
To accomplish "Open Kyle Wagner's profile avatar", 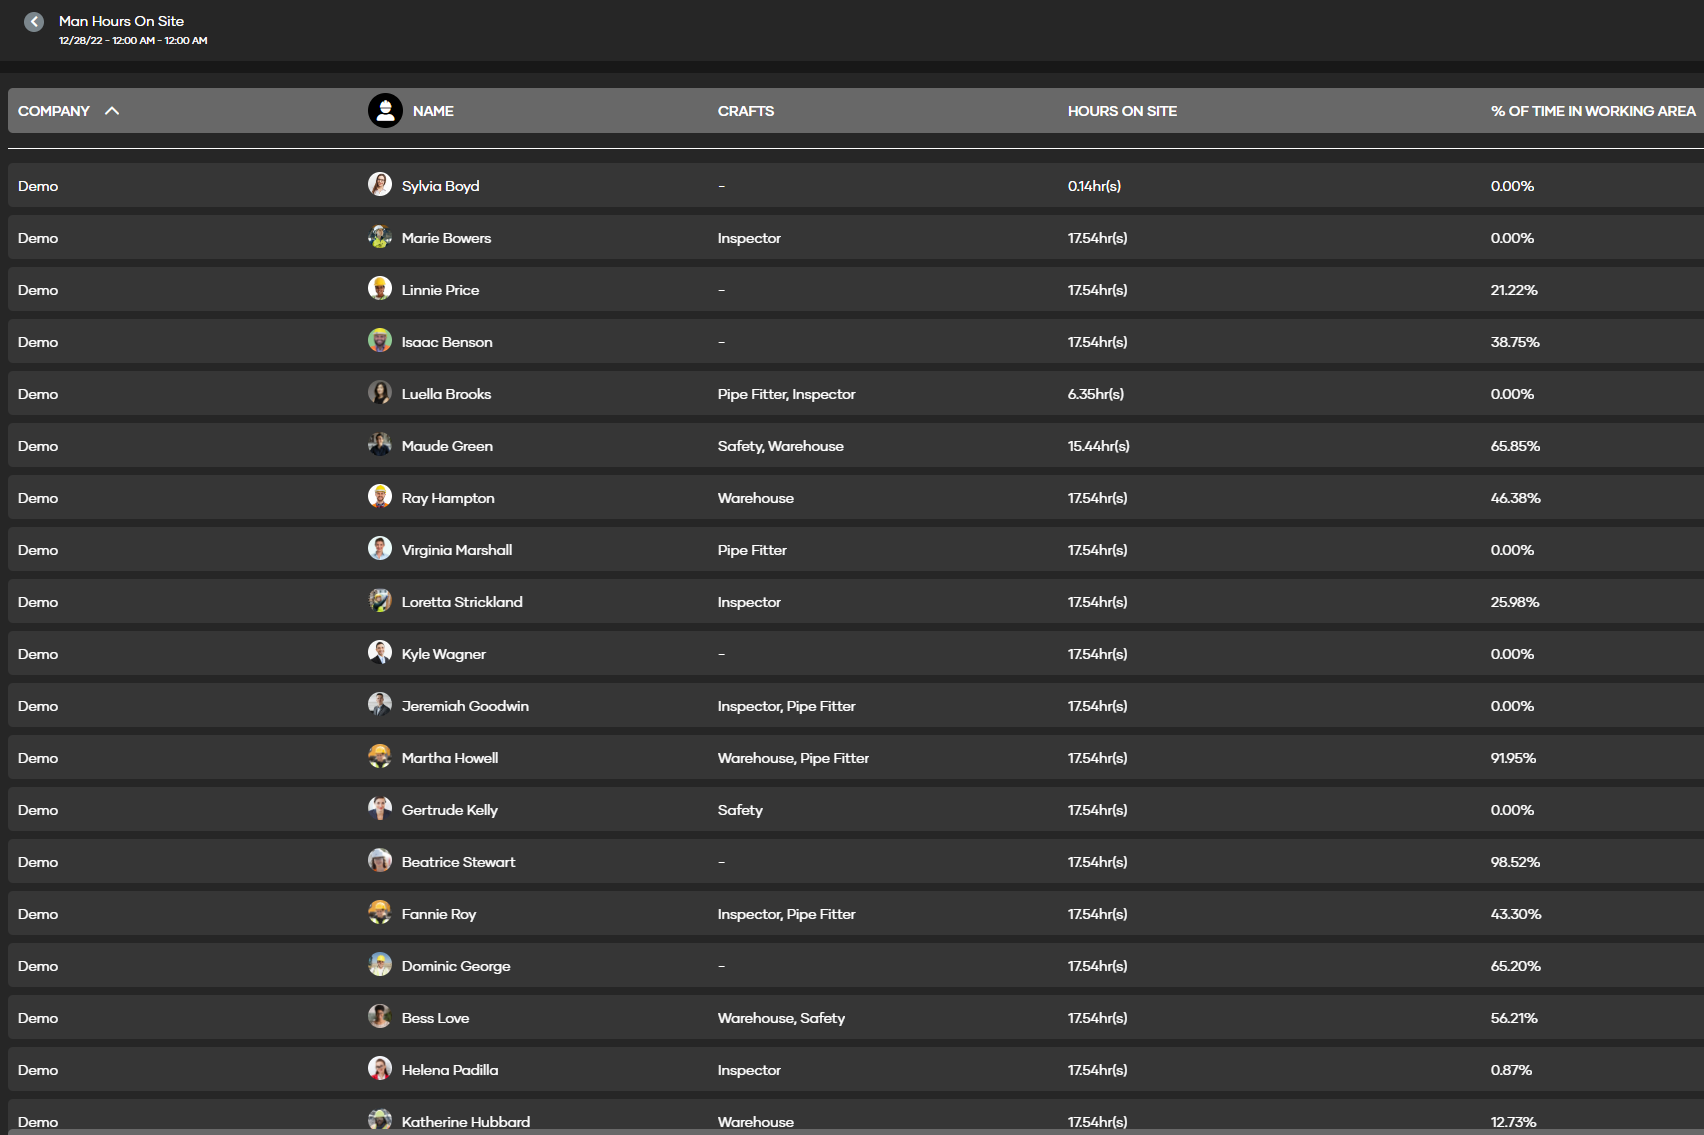I will [x=380, y=652].
